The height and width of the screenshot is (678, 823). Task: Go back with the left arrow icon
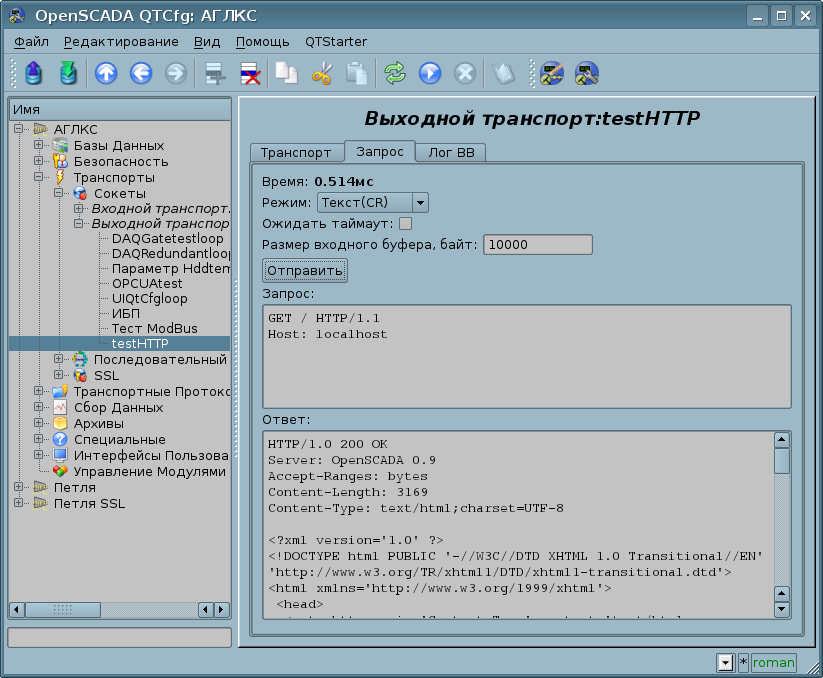[x=141, y=73]
